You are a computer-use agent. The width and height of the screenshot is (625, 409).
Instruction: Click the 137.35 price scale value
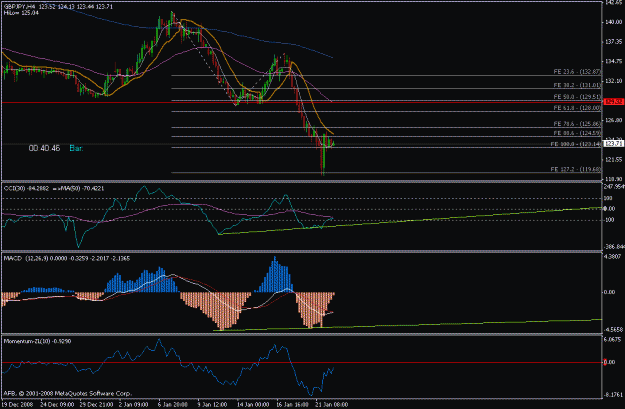coord(614,42)
